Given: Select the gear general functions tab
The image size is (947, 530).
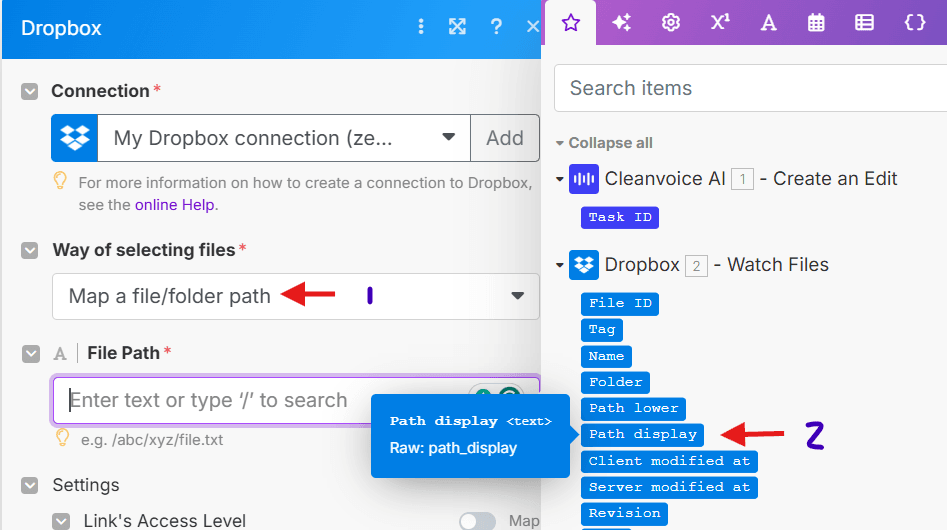Looking at the screenshot, I should [x=670, y=23].
